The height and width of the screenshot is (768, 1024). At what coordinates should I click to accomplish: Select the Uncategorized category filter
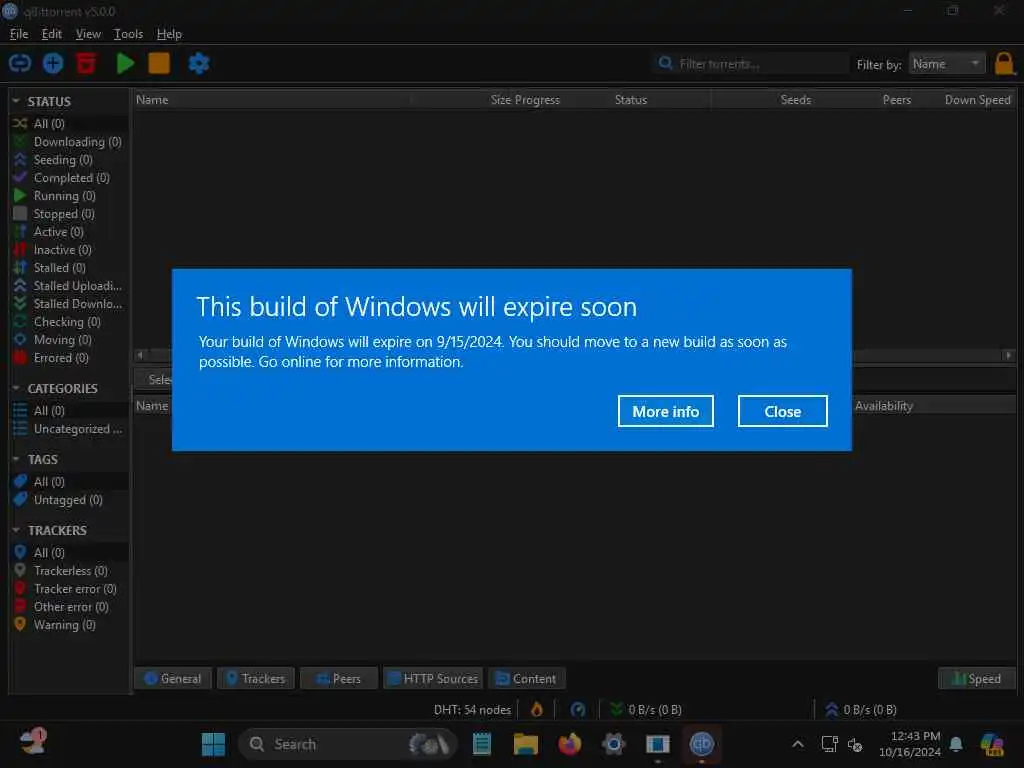click(x=68, y=429)
